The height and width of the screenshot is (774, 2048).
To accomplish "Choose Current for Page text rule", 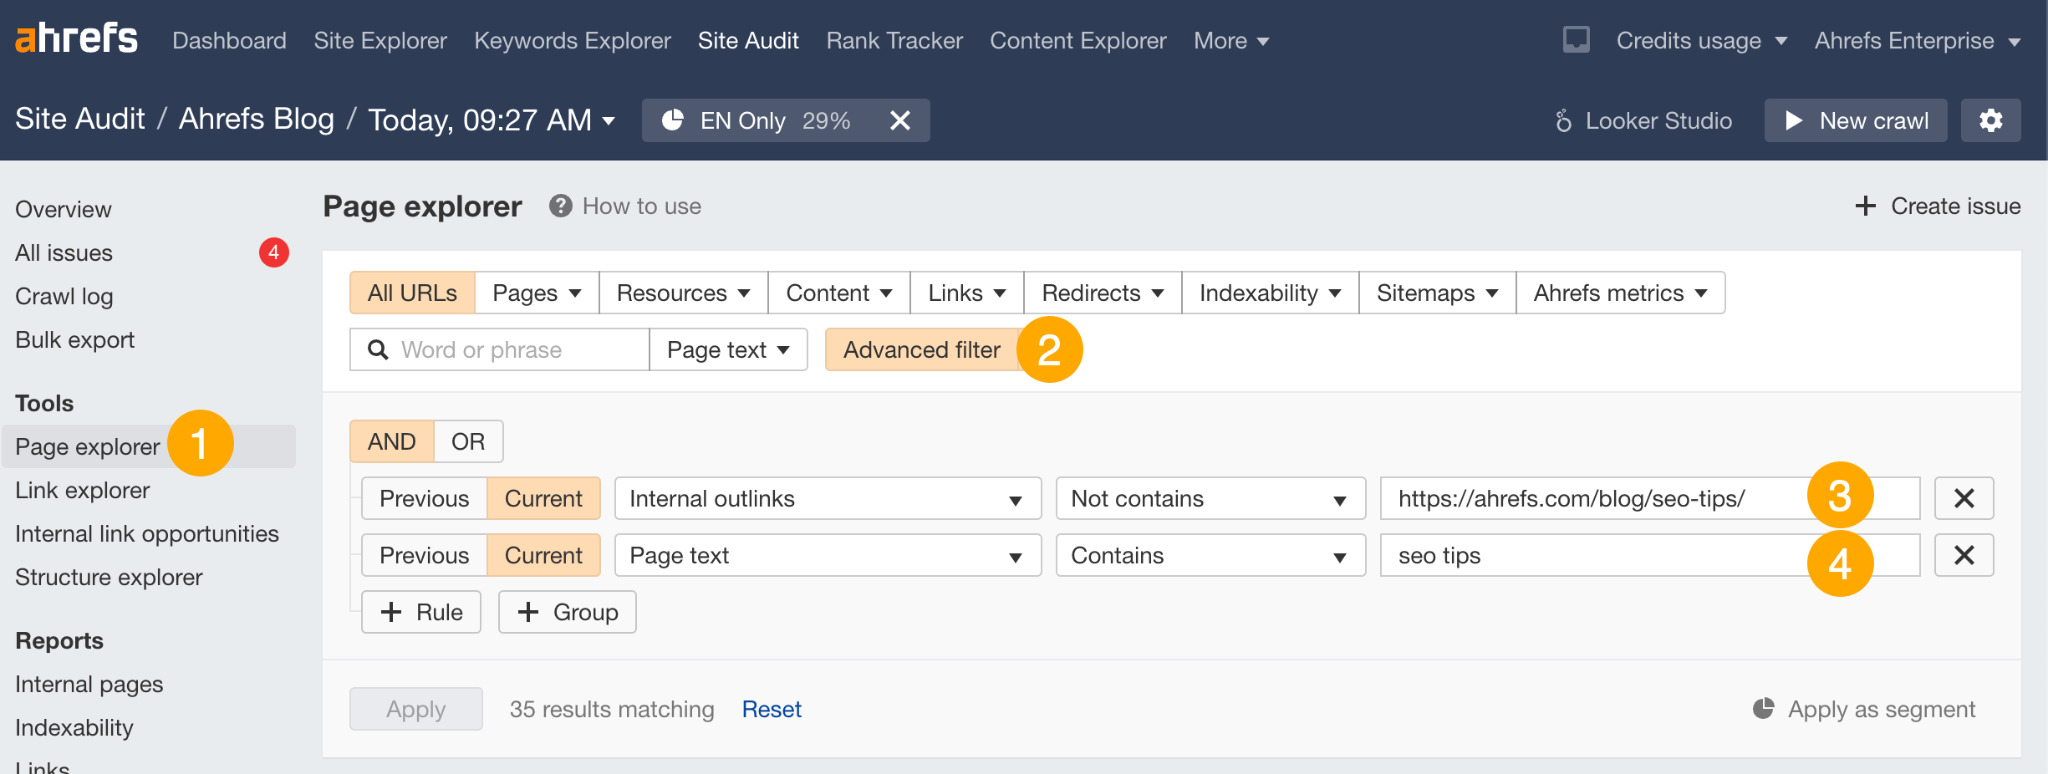I will pos(543,555).
